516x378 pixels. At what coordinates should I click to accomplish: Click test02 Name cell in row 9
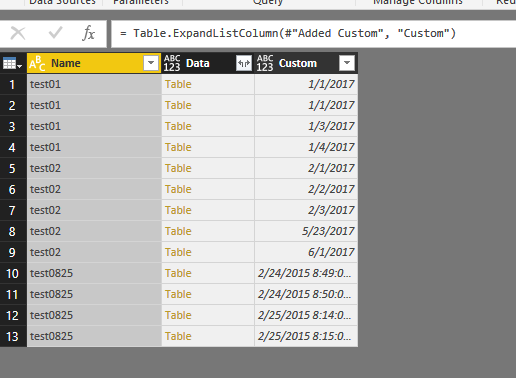coord(94,252)
